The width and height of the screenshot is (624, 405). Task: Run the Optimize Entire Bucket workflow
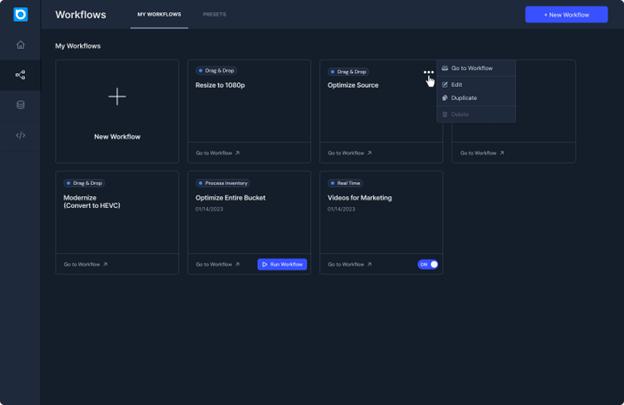tap(282, 264)
